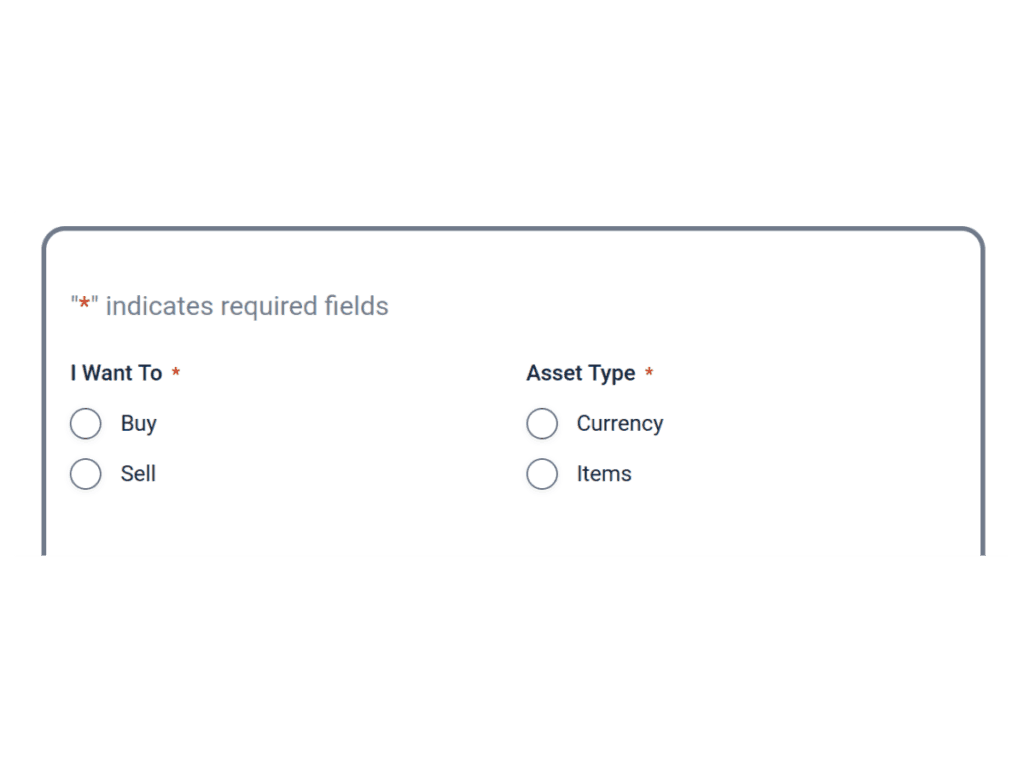Click the word "indicates" in the notice

point(159,306)
